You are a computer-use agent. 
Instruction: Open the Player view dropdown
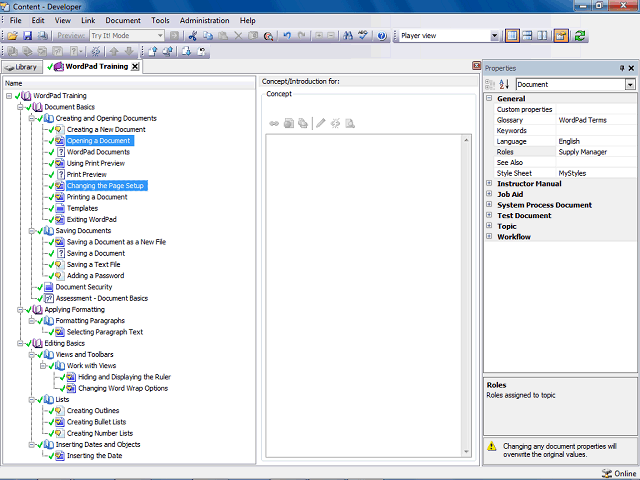pyautogui.click(x=494, y=36)
